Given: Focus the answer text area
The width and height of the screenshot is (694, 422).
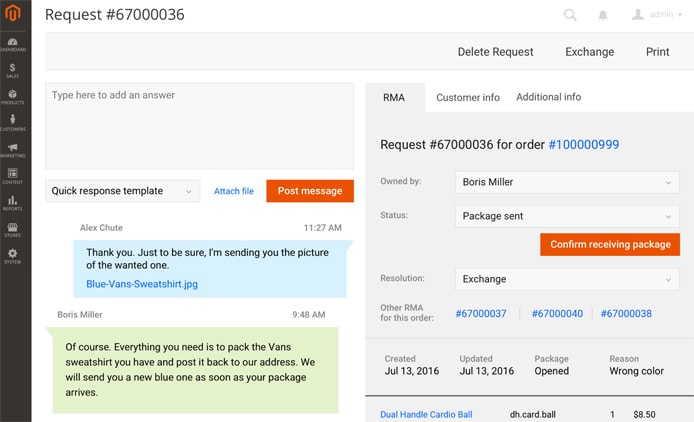Looking at the screenshot, I should pos(200,126).
